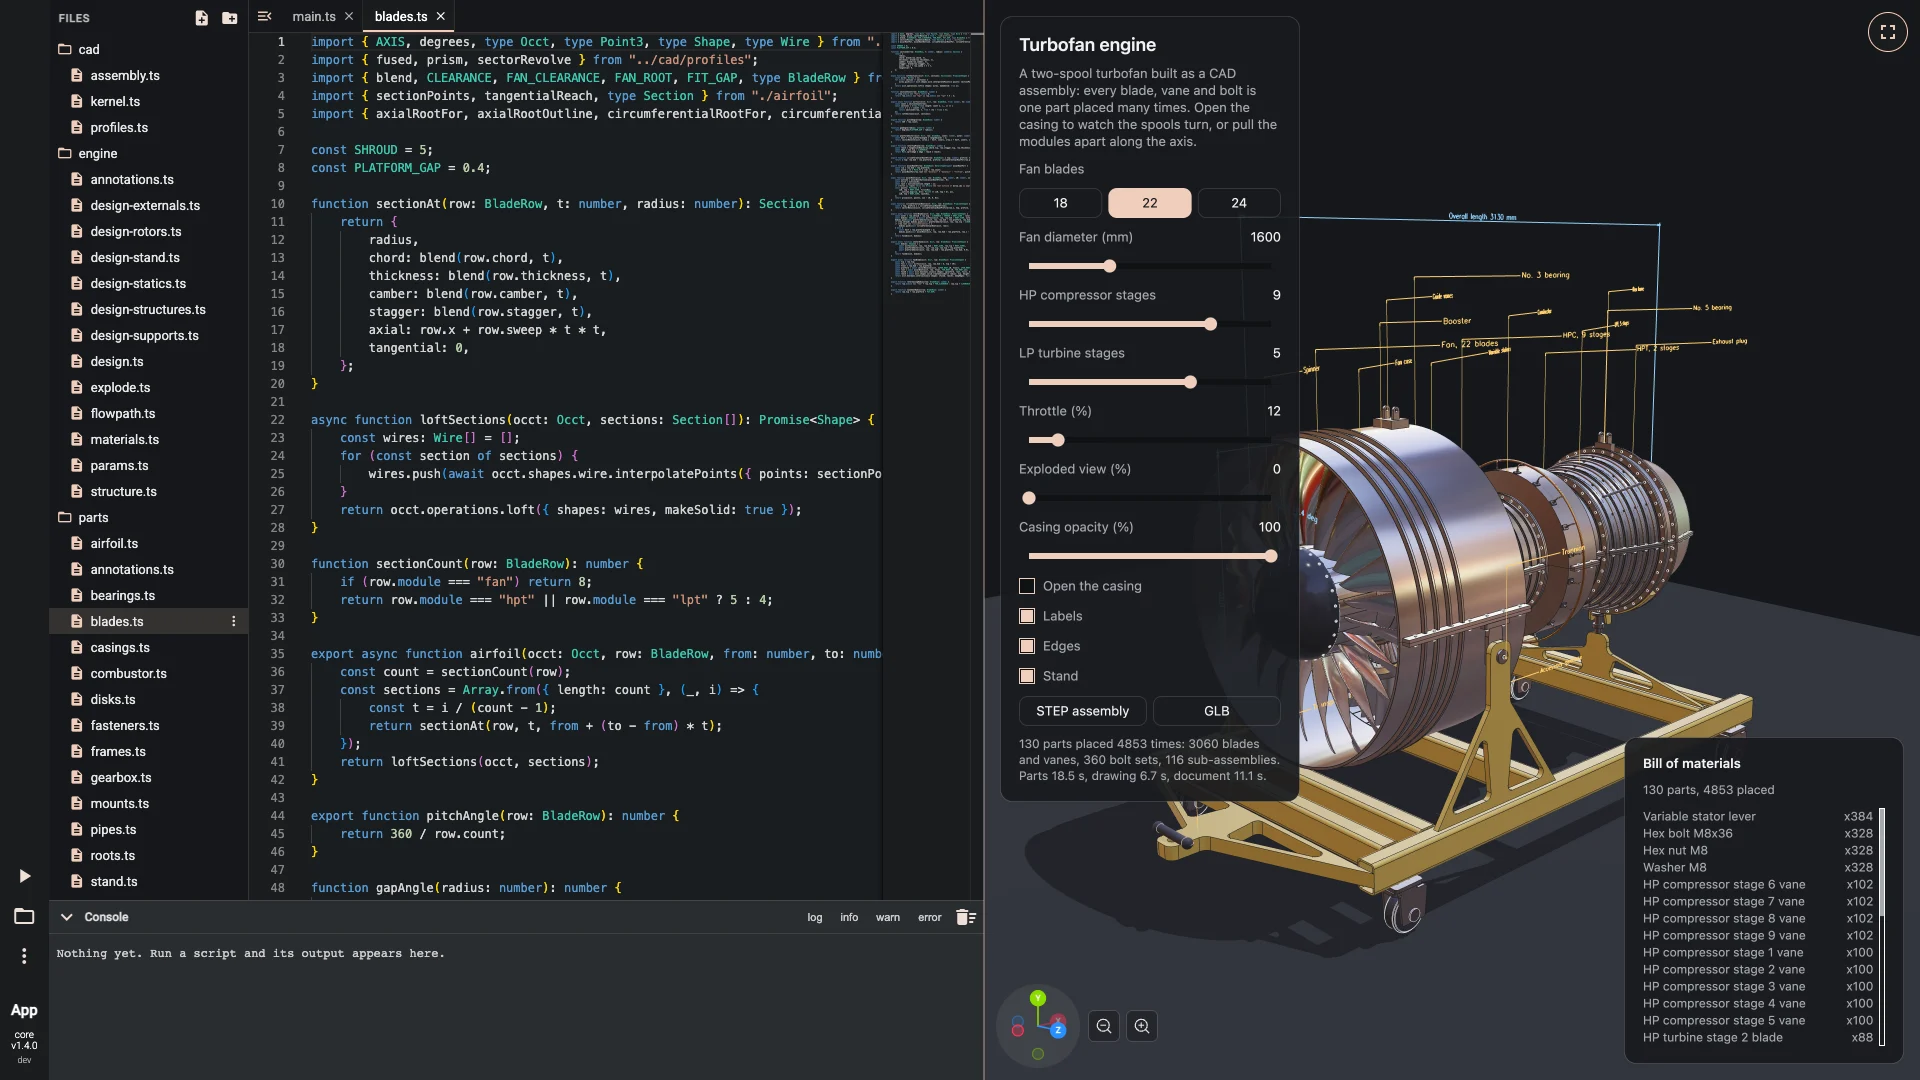Screen dimensions: 1920x1080
Task: Select the 22 fan blades option
Action: click(1150, 203)
